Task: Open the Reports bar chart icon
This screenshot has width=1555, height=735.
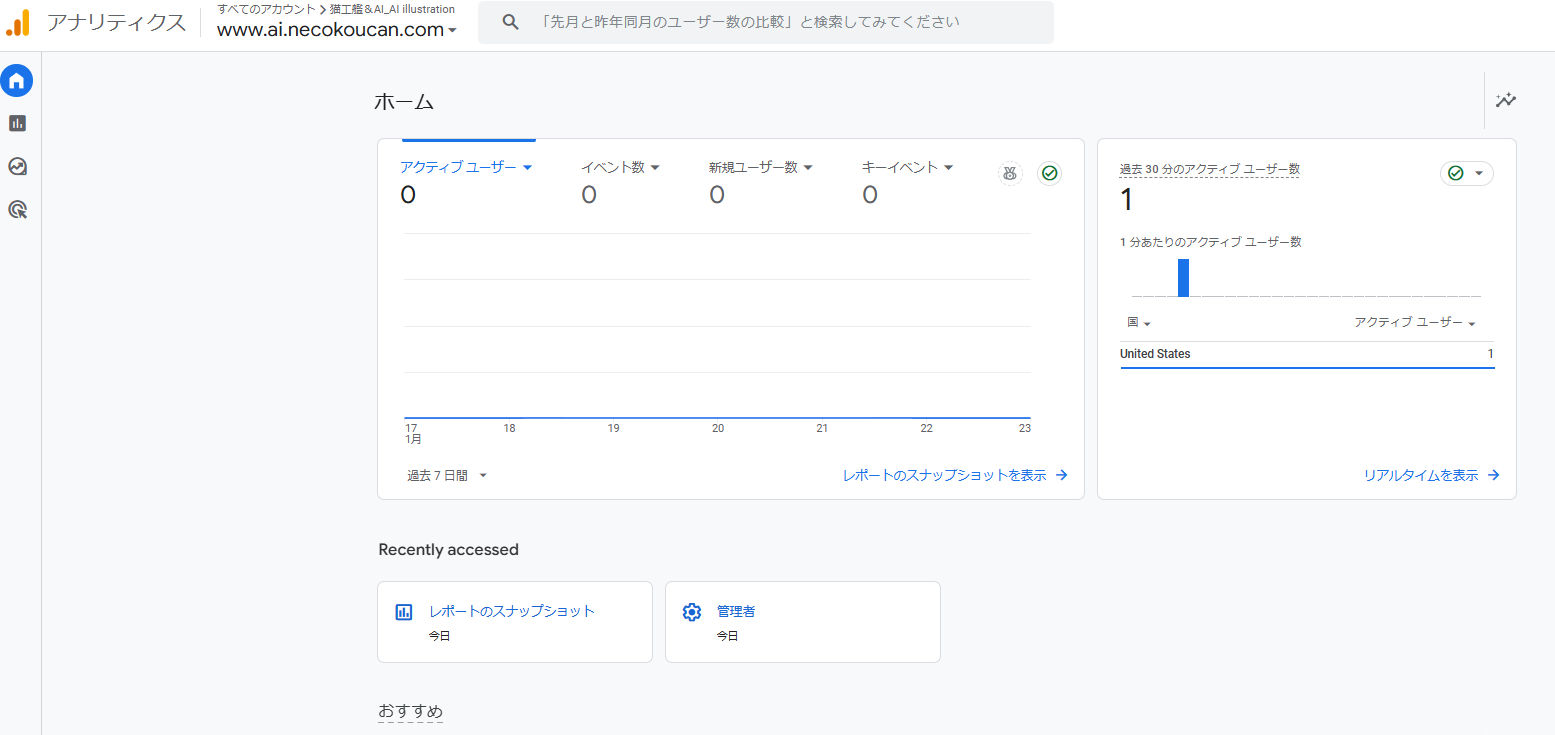Action: pyautogui.click(x=17, y=123)
